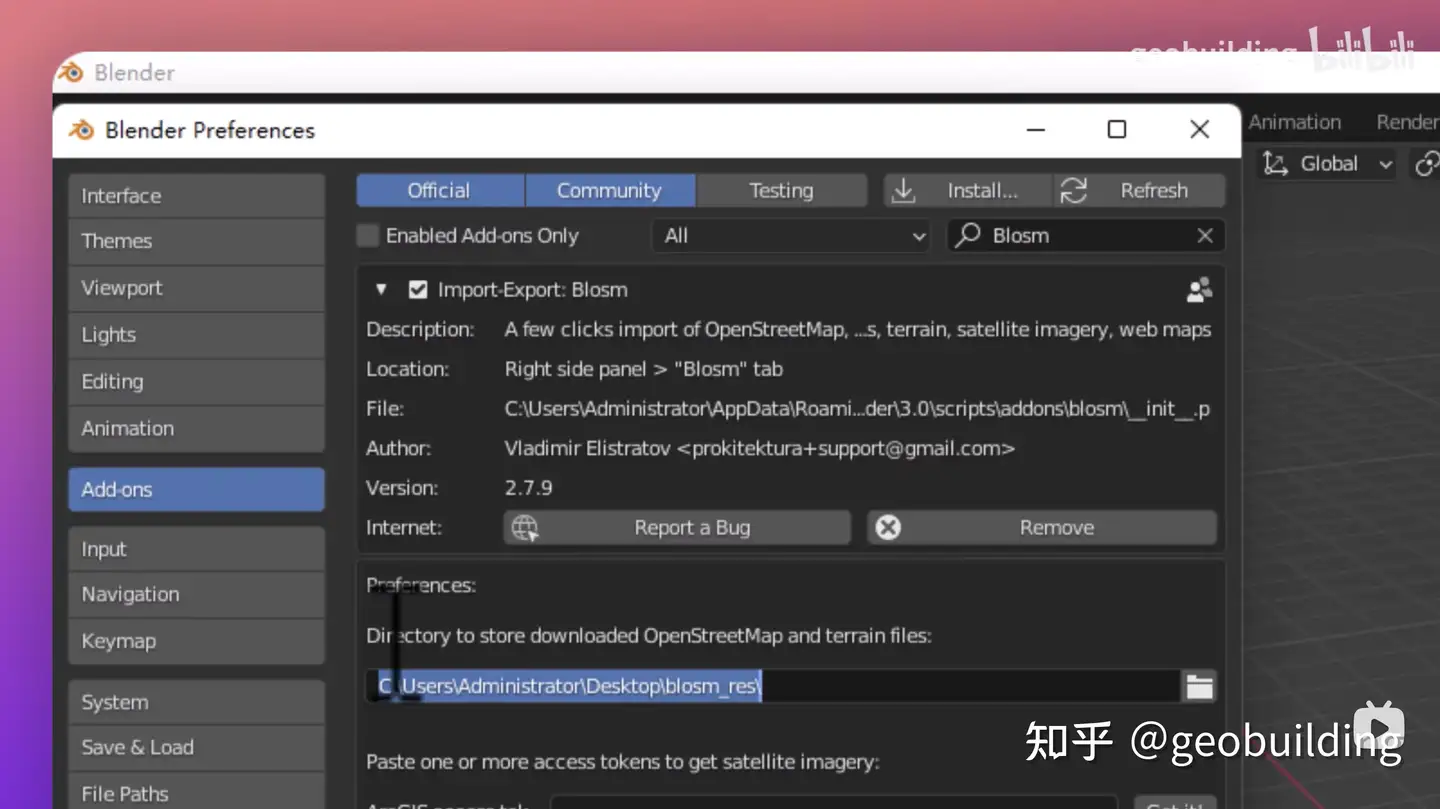1440x809 pixels.
Task: Clear the add-on search text
Action: (1205, 236)
